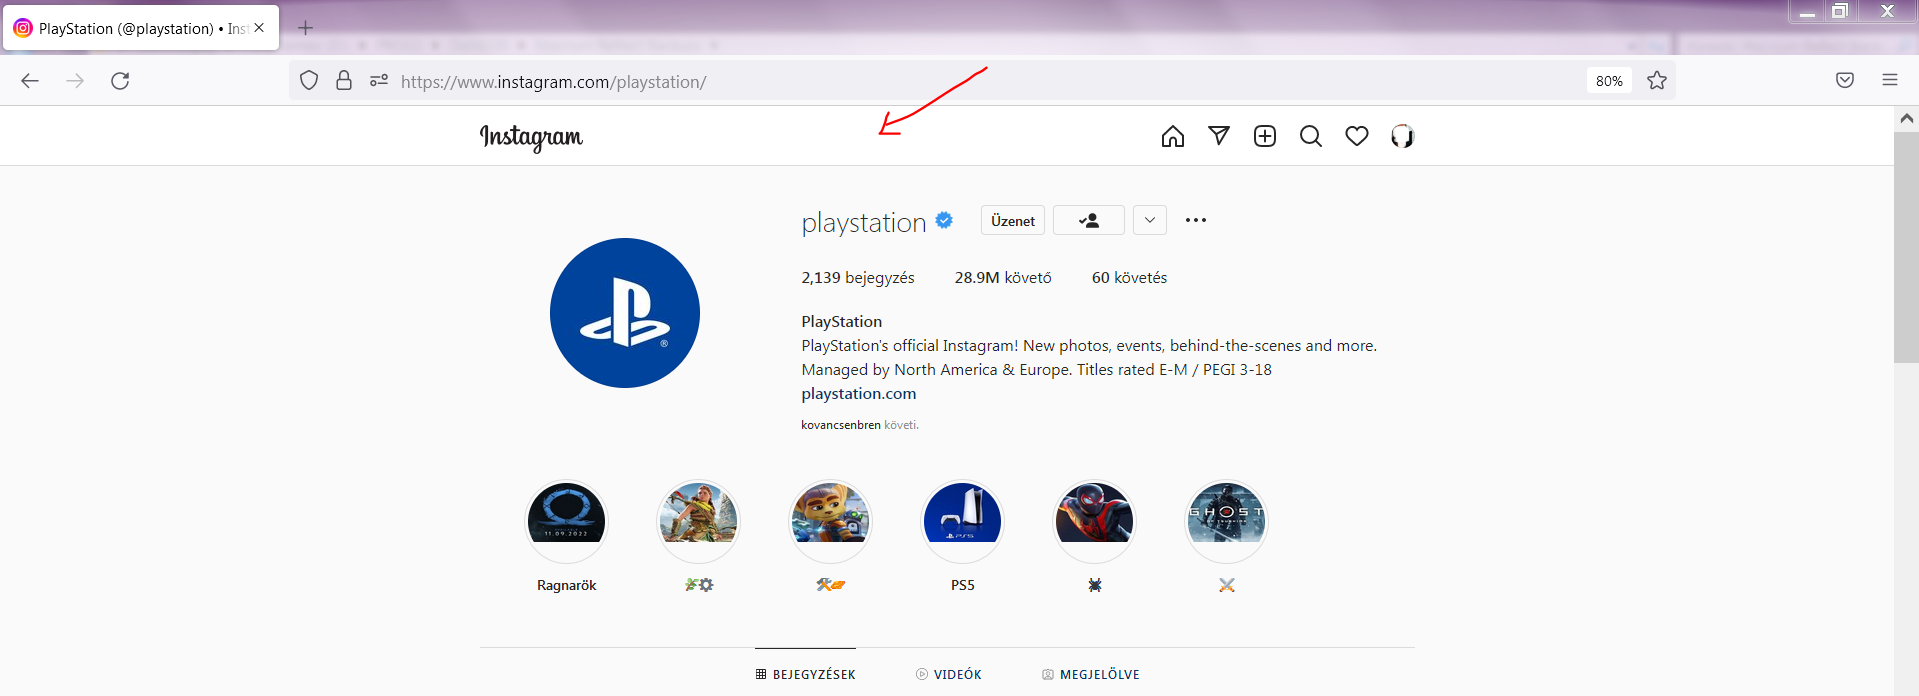Image resolution: width=1919 pixels, height=696 pixels.
Task: Open Instagram home feed icon
Action: click(x=1173, y=136)
